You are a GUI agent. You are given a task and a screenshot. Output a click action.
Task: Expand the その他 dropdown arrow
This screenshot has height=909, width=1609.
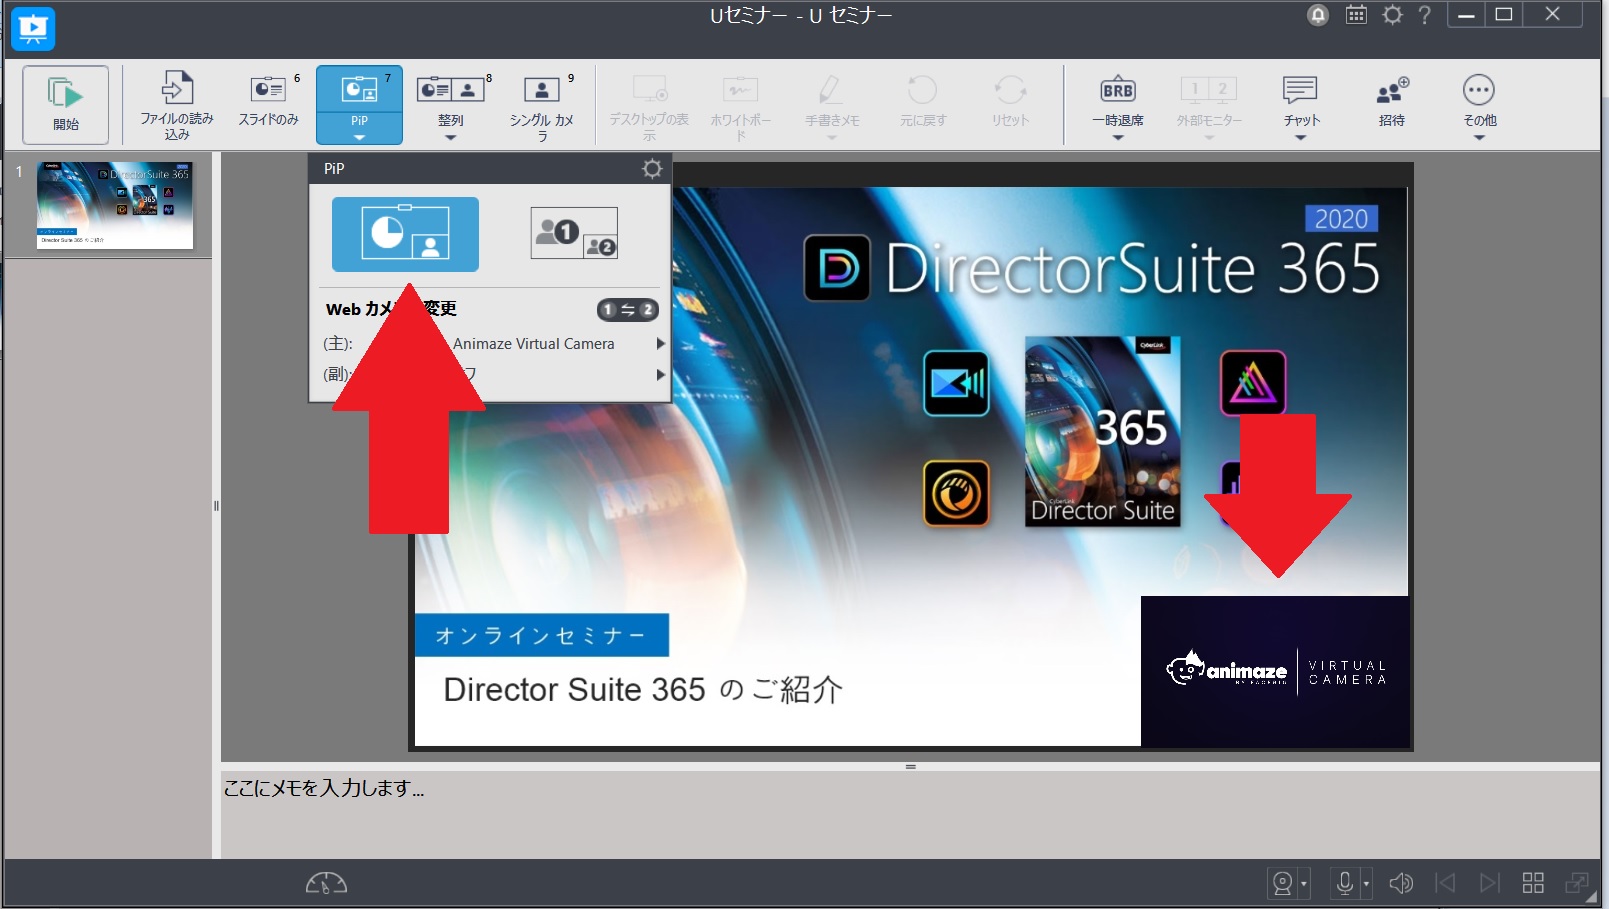(1479, 138)
